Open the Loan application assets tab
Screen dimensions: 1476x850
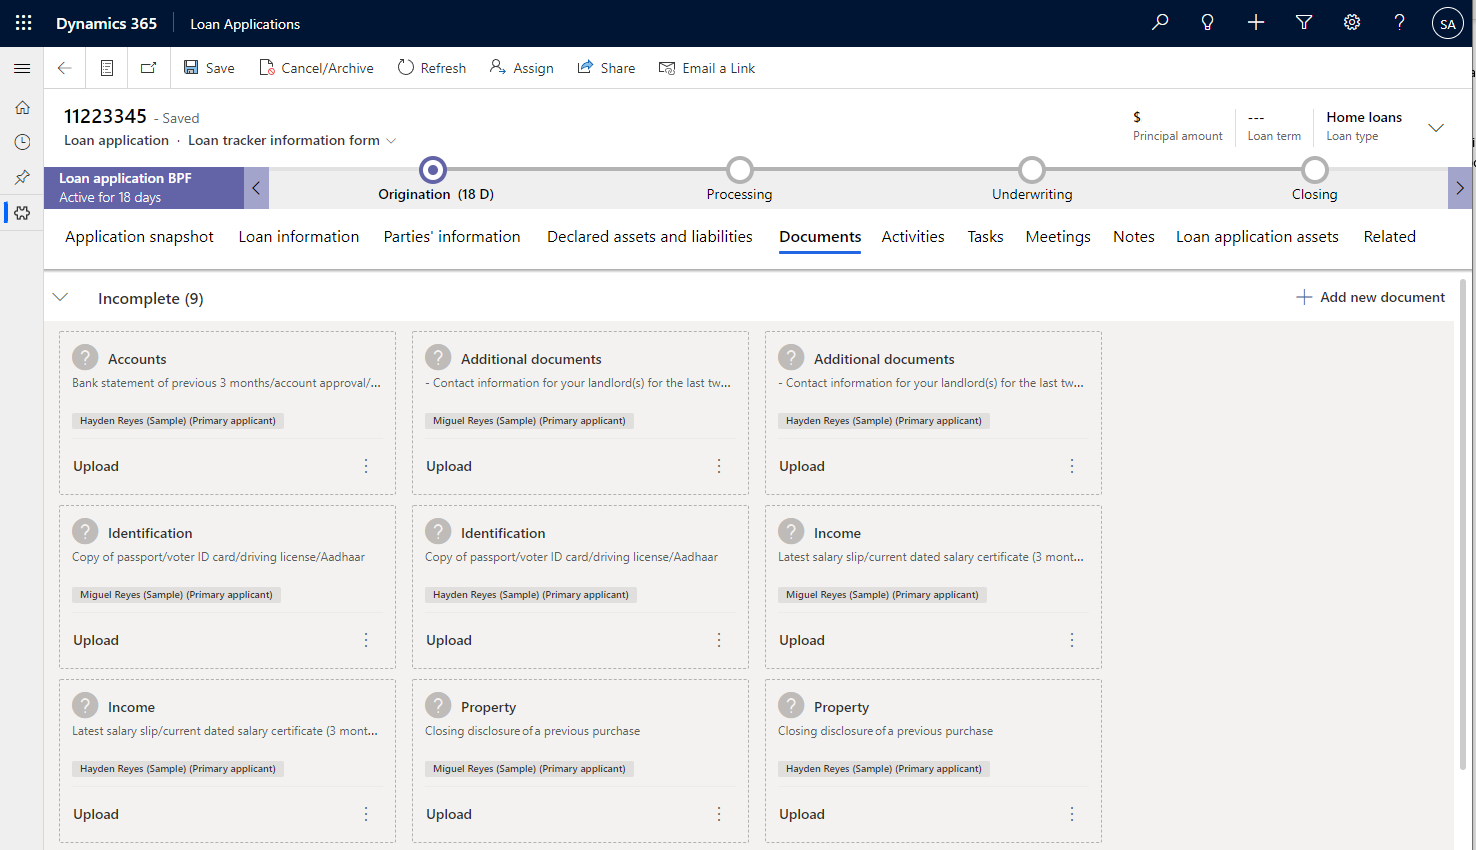[x=1257, y=237]
